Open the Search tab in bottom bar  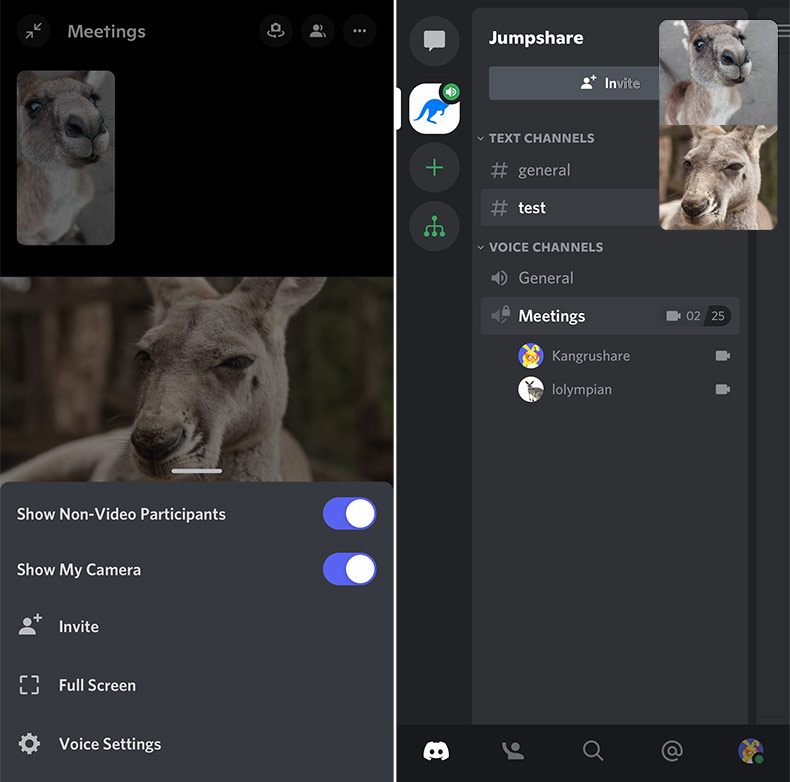tap(593, 750)
